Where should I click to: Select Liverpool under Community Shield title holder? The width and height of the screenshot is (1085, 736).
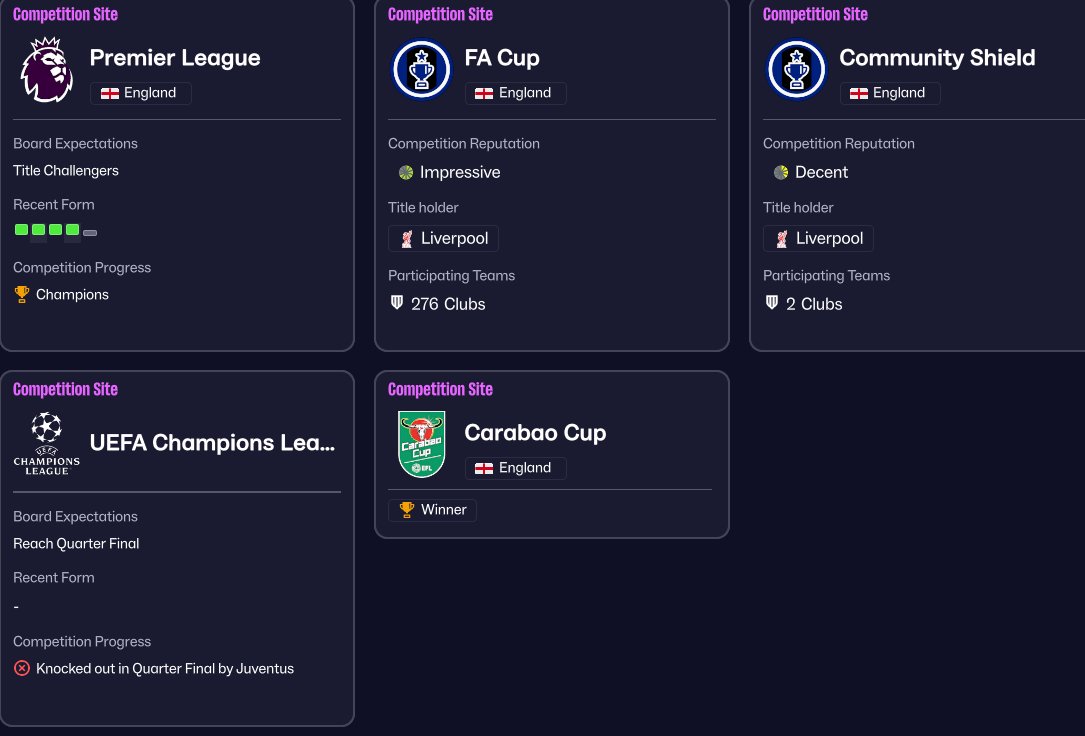pos(818,239)
